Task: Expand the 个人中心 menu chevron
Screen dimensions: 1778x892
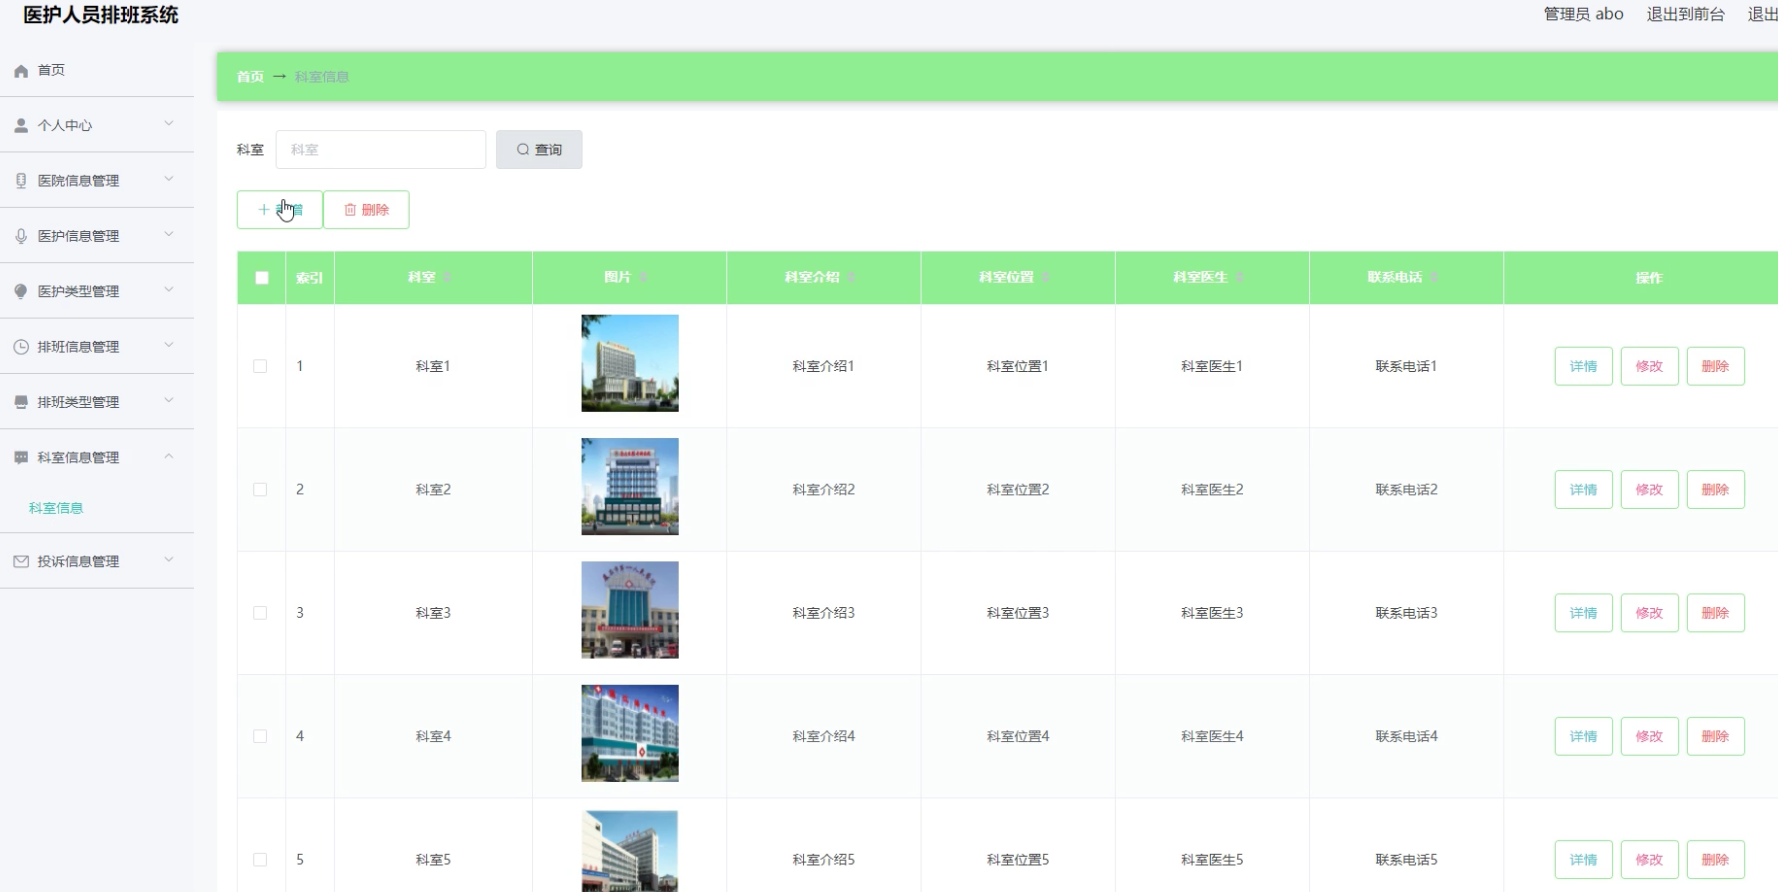Action: [169, 124]
